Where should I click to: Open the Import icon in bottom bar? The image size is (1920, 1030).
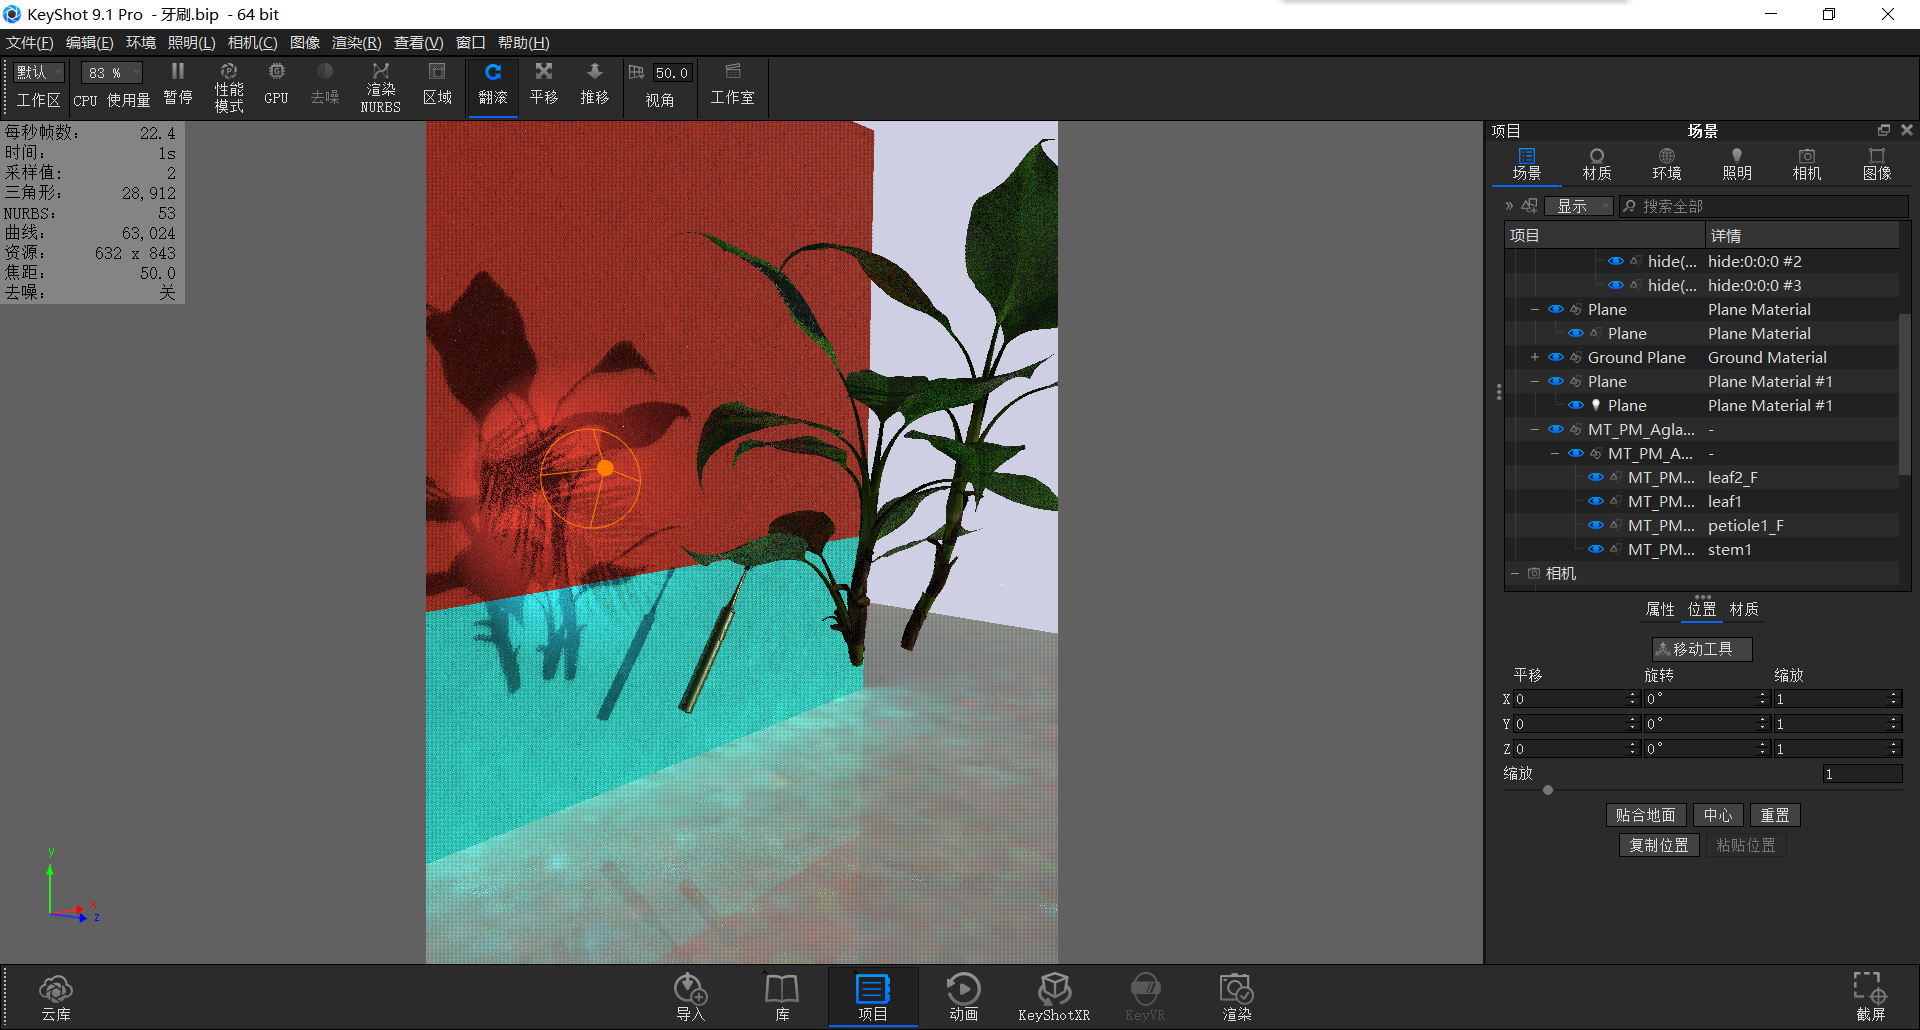[x=690, y=996]
